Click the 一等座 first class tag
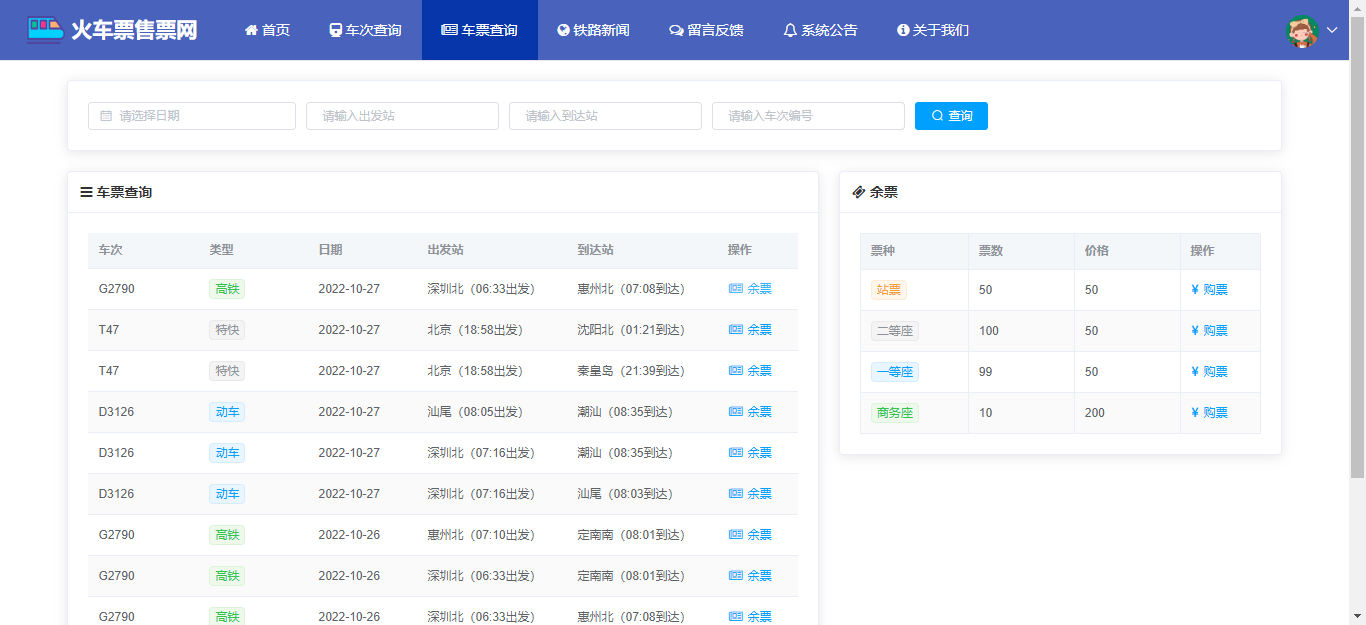The image size is (1366, 625). [894, 372]
